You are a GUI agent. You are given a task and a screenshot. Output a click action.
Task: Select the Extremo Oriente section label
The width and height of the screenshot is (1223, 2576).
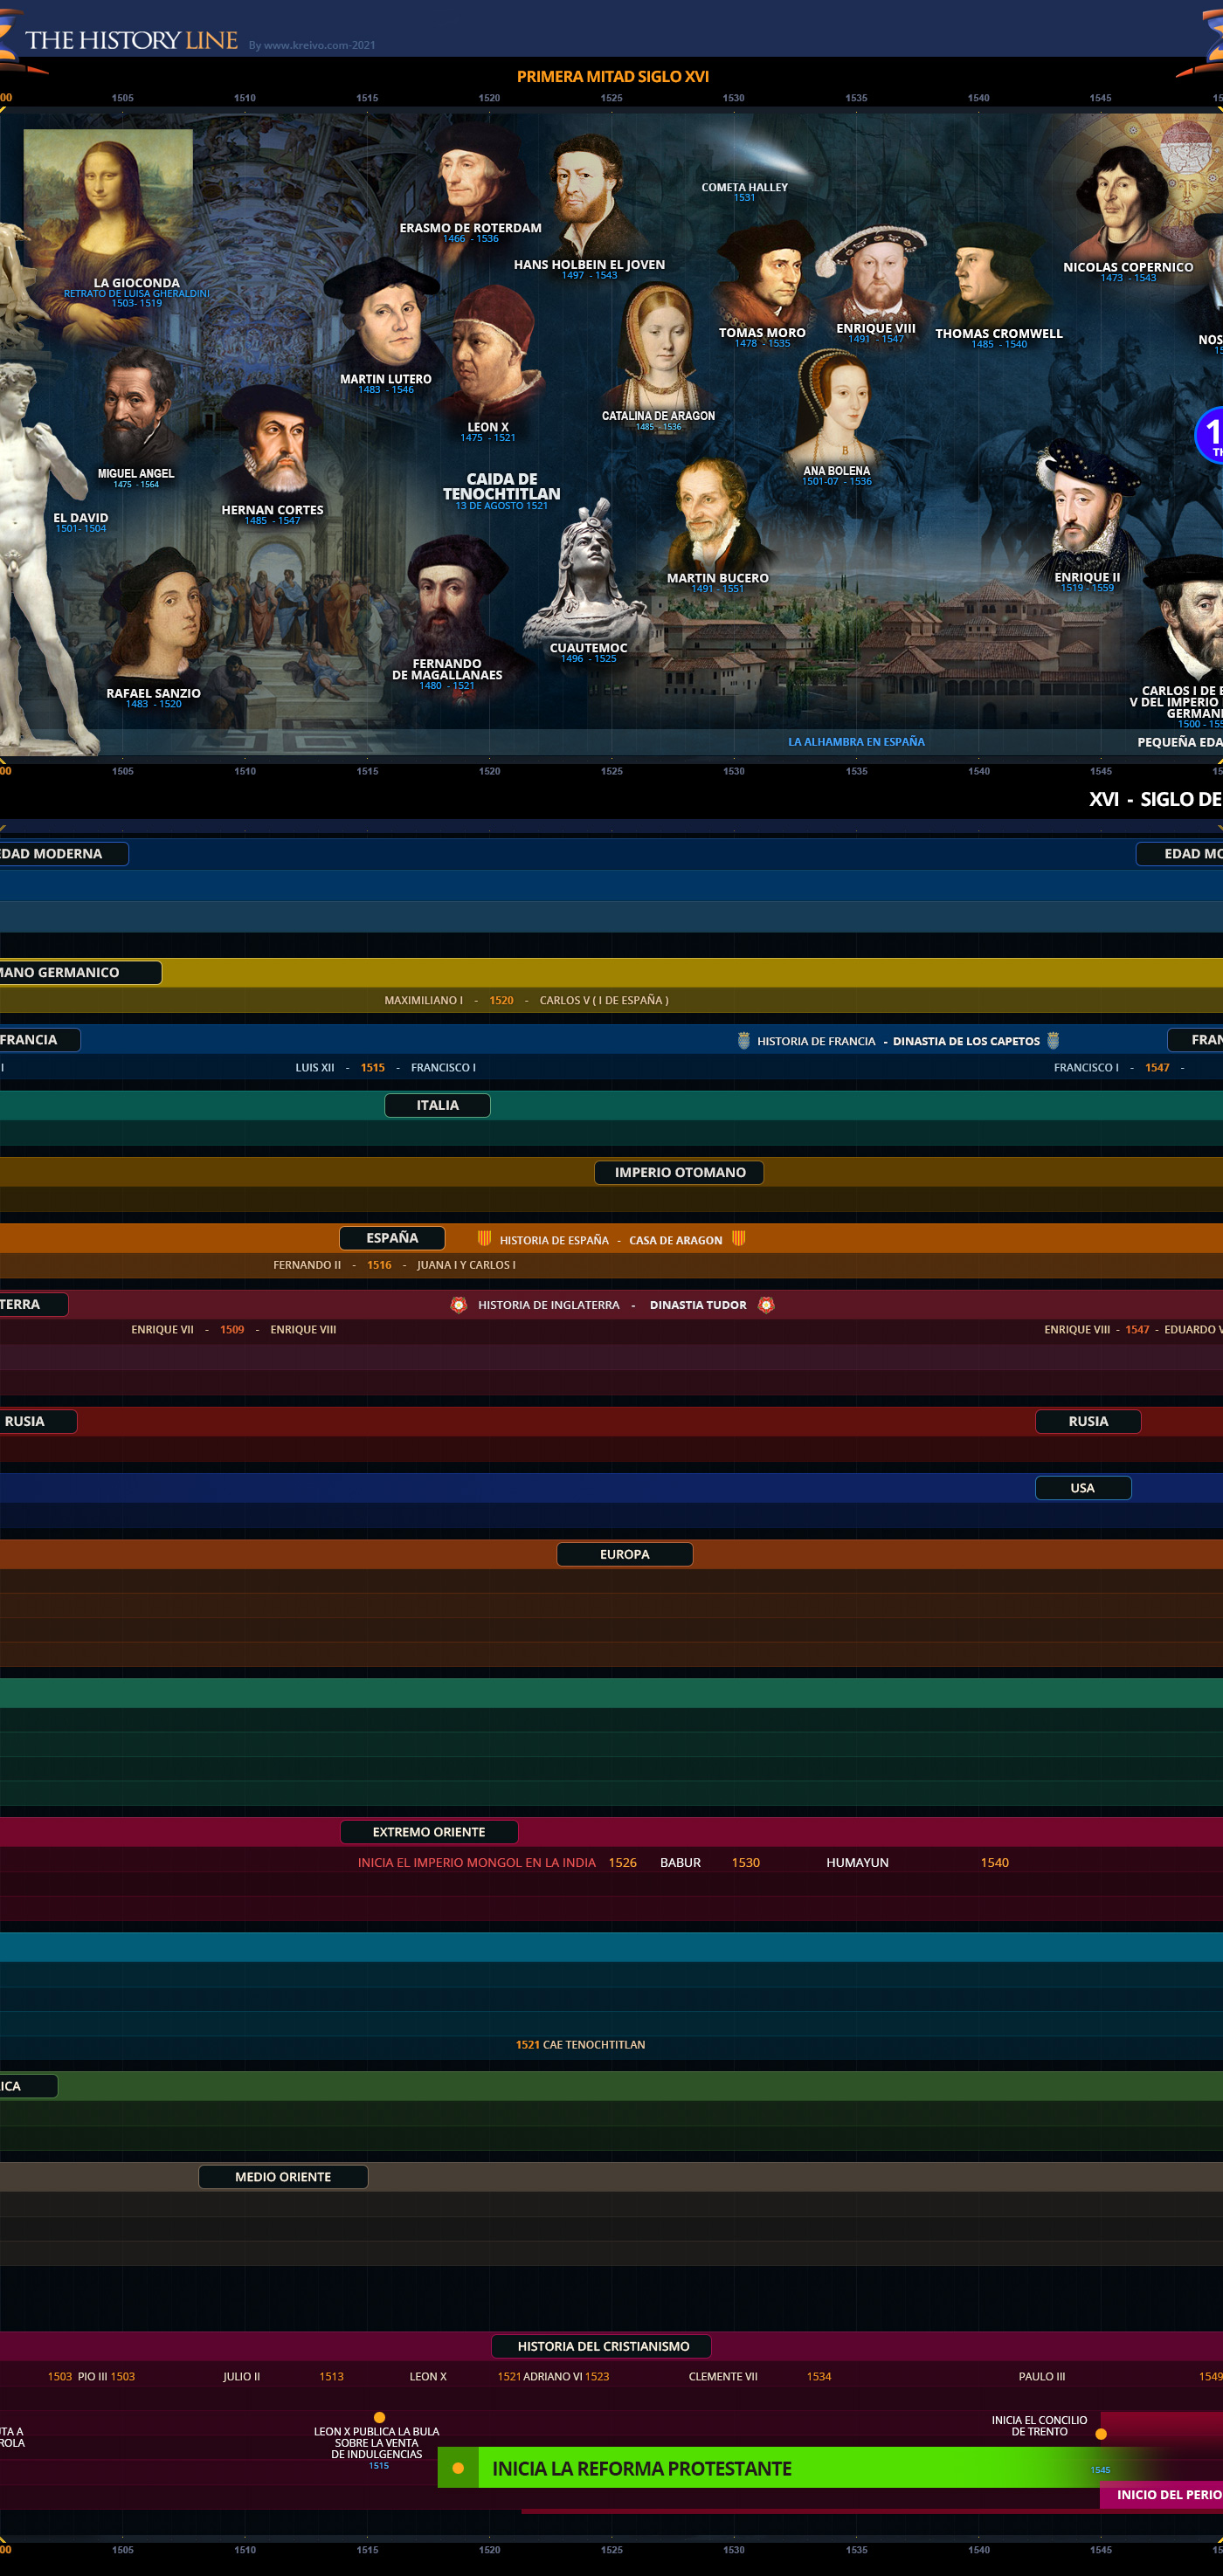point(429,1832)
